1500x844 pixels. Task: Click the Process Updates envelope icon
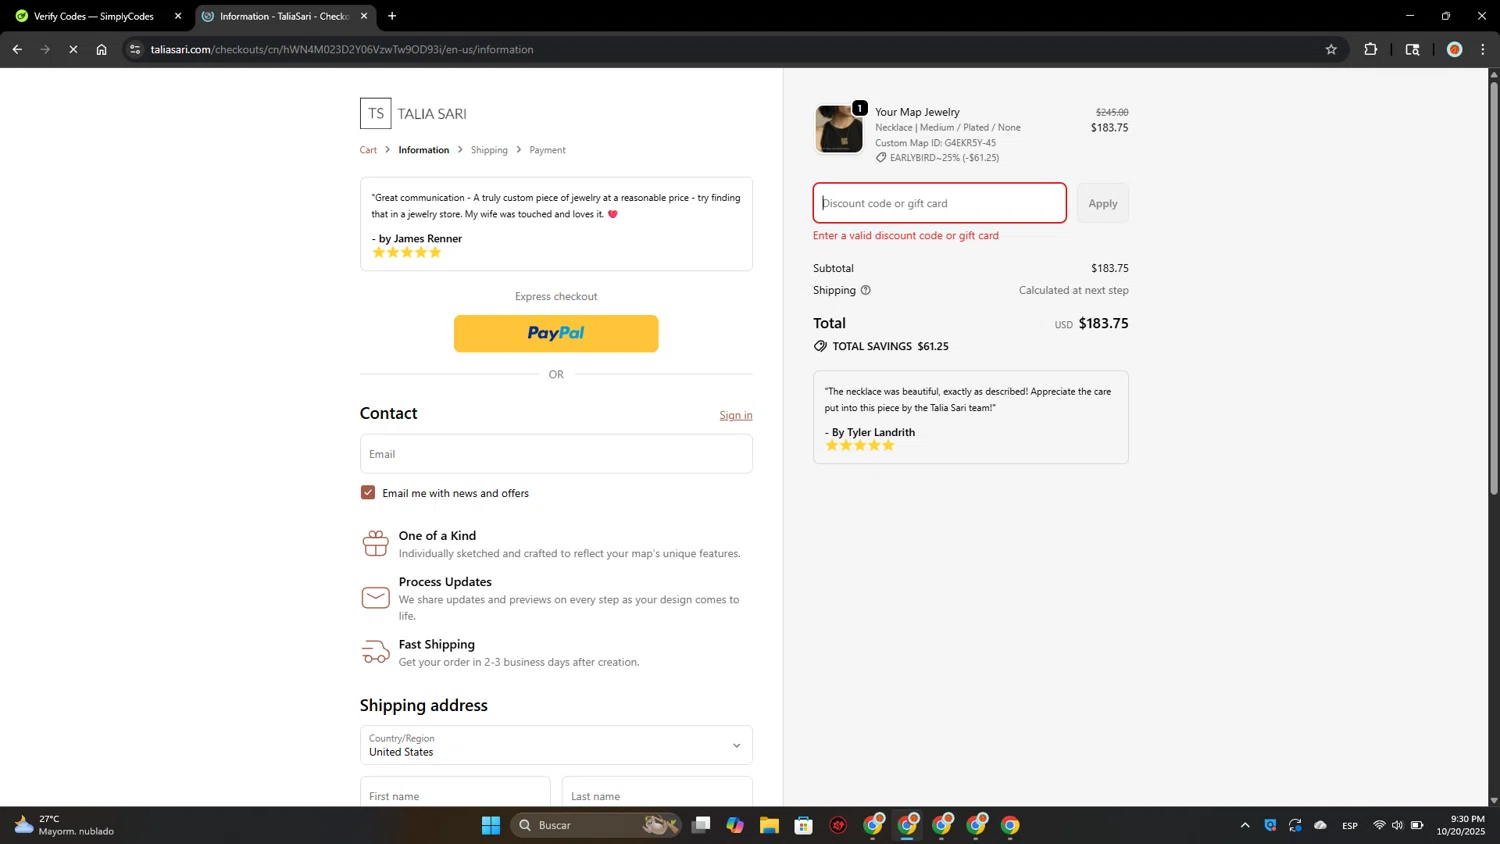[x=375, y=598]
